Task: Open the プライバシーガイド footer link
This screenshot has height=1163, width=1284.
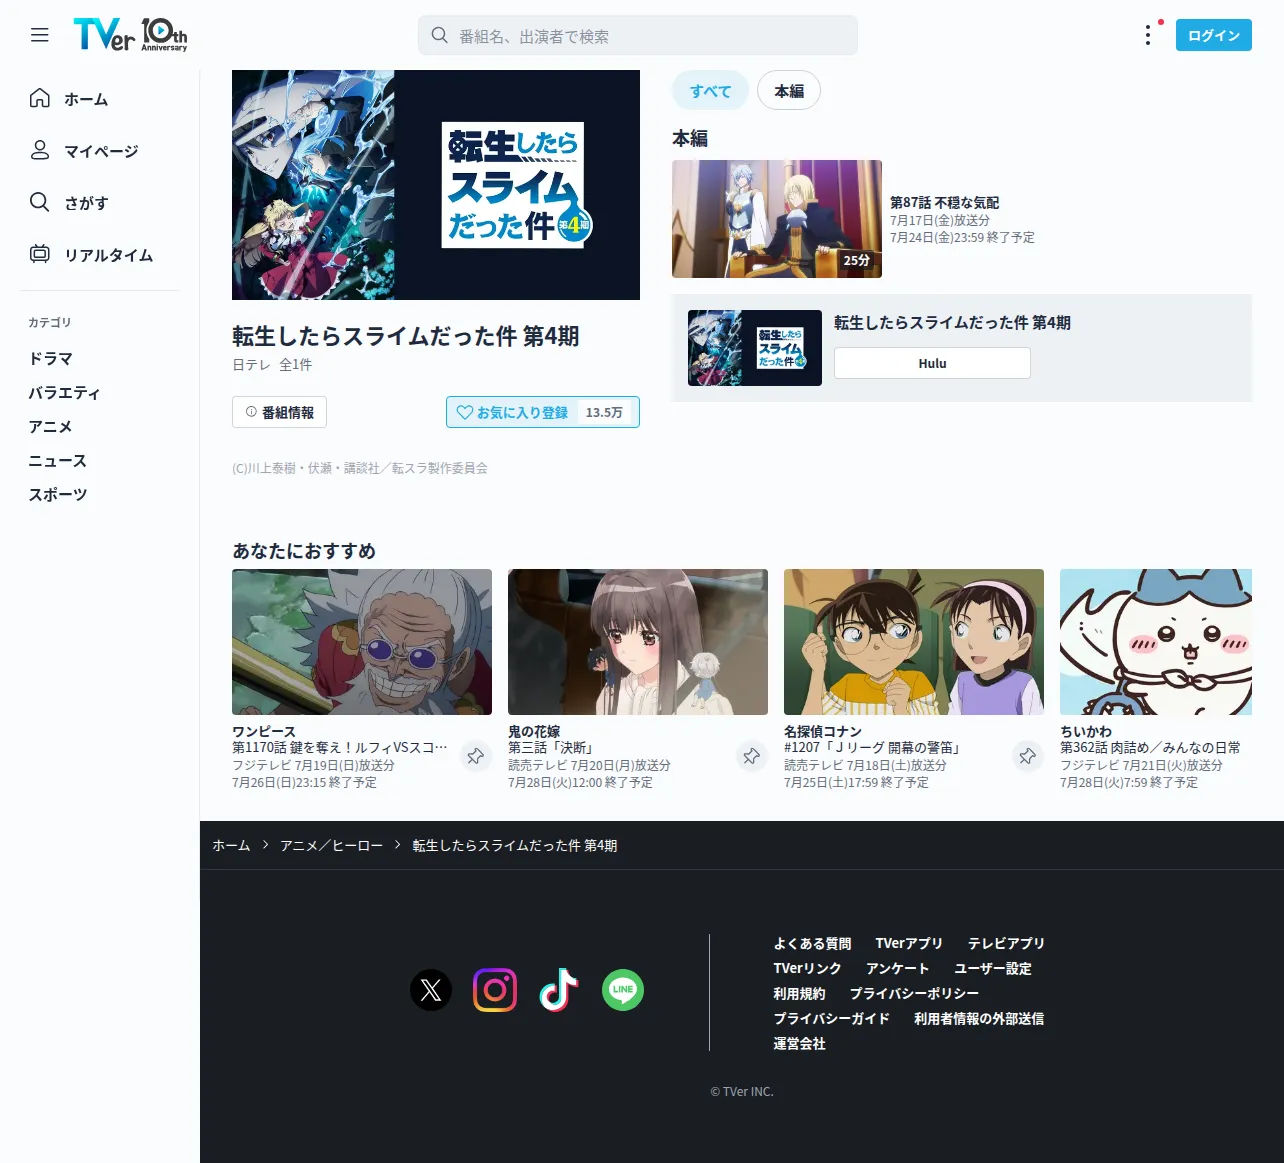Action: point(831,1018)
